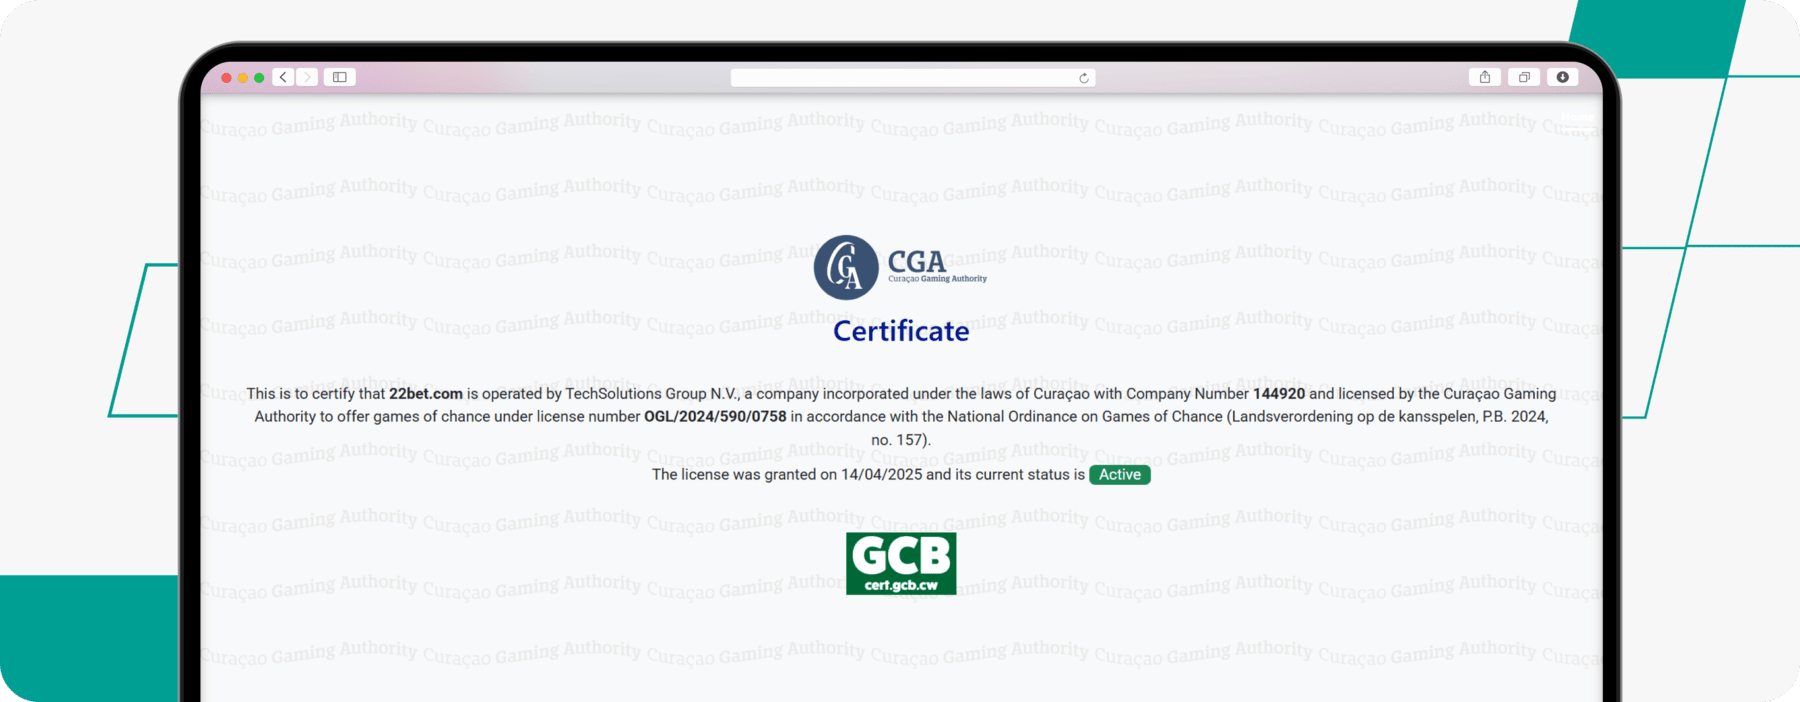
Task: Click the Certificate heading
Action: 901,331
